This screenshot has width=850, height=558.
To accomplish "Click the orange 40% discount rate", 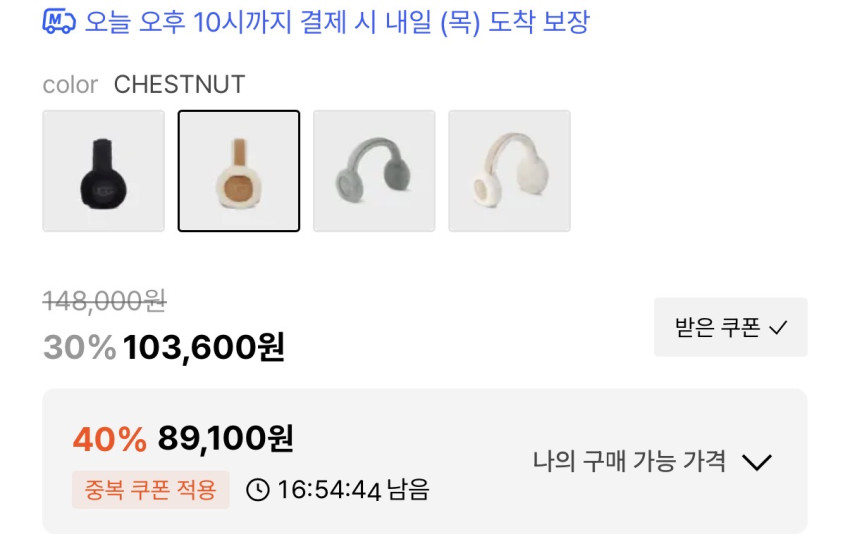I will 109,438.
